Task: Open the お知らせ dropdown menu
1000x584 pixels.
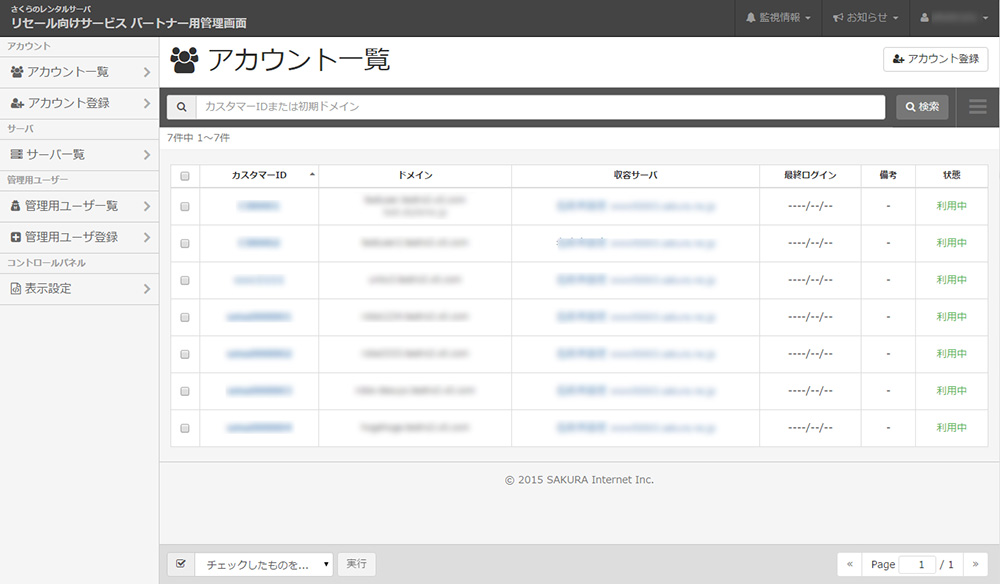Action: [x=865, y=18]
